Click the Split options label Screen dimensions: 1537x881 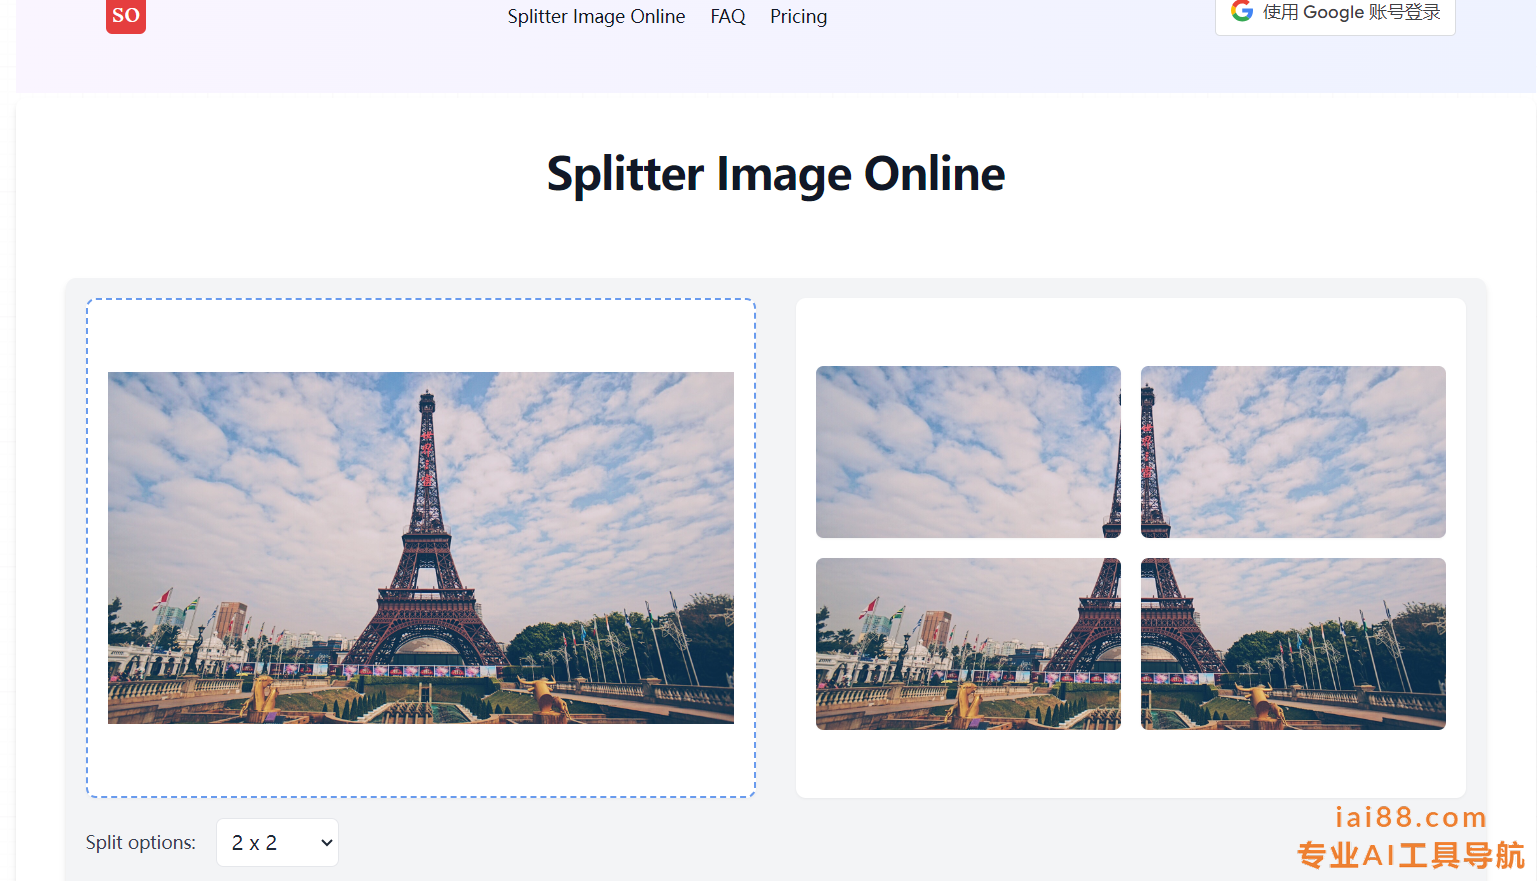pos(141,842)
